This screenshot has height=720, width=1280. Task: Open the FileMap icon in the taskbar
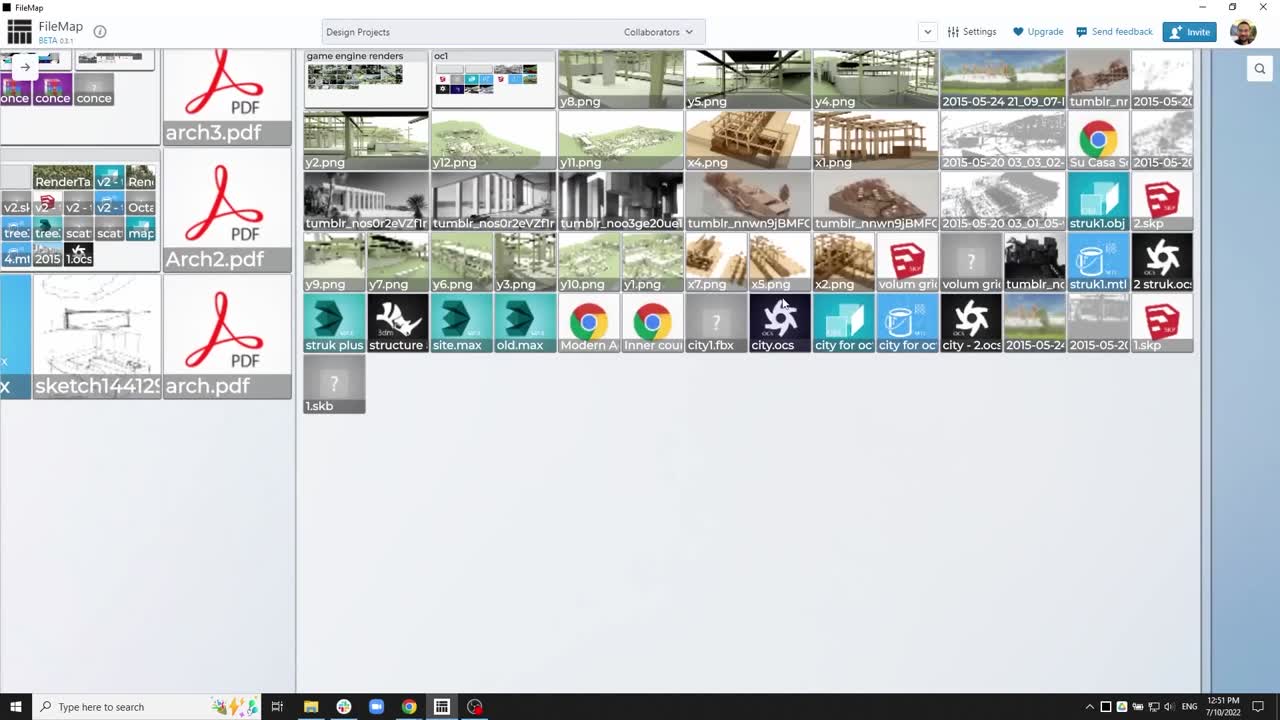442,707
